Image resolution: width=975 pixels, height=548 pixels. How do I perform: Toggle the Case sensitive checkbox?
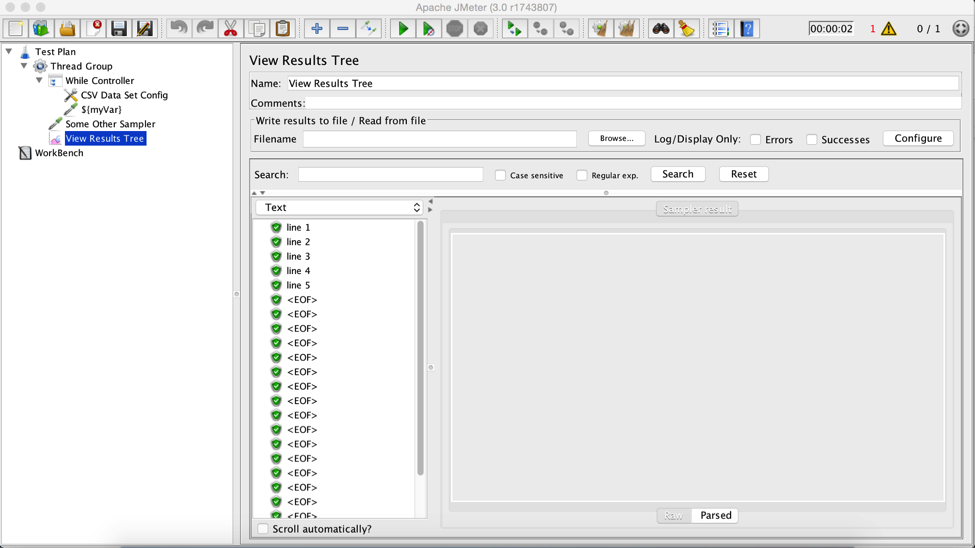[x=501, y=175]
